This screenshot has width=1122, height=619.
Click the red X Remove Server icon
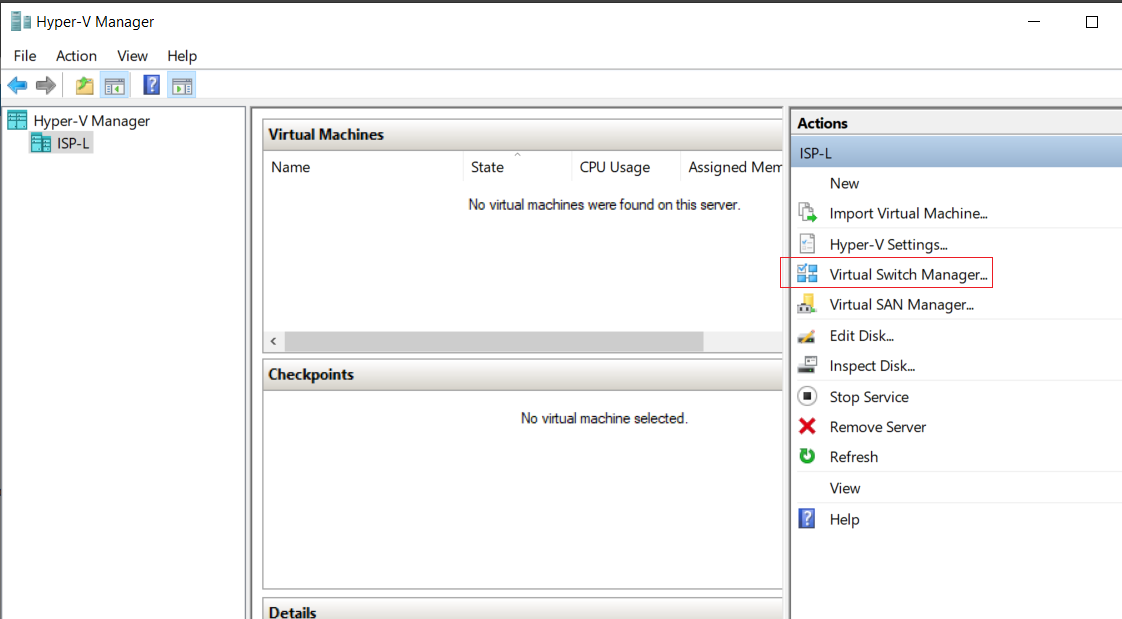point(807,427)
